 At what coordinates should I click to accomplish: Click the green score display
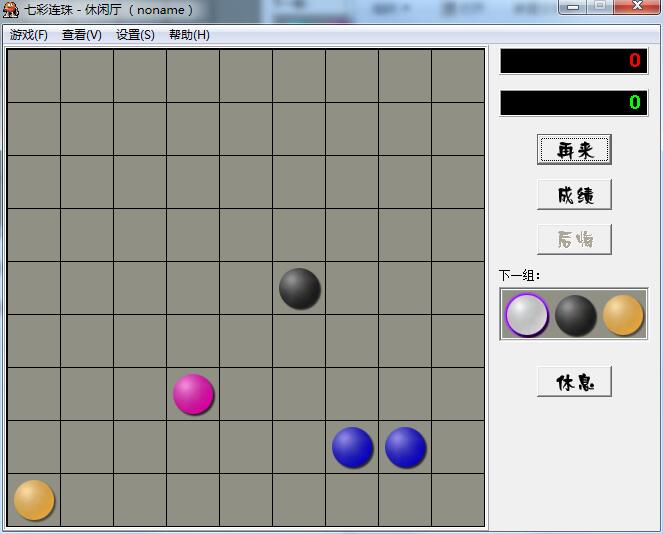[574, 102]
